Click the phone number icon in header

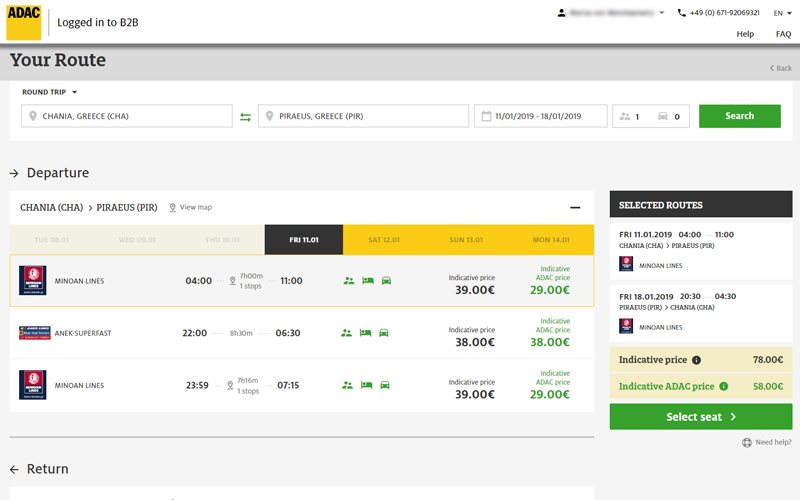pos(682,13)
